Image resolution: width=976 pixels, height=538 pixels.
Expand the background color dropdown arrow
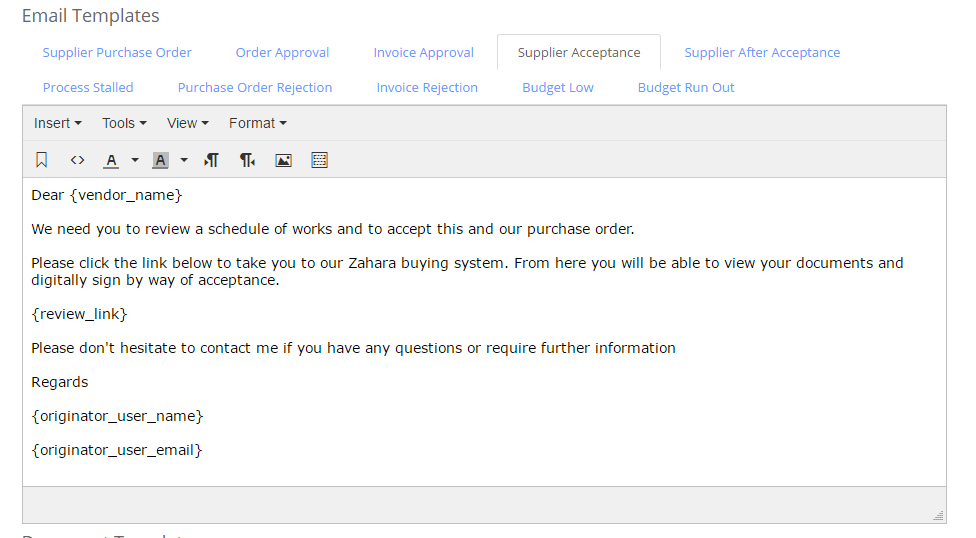tap(184, 160)
